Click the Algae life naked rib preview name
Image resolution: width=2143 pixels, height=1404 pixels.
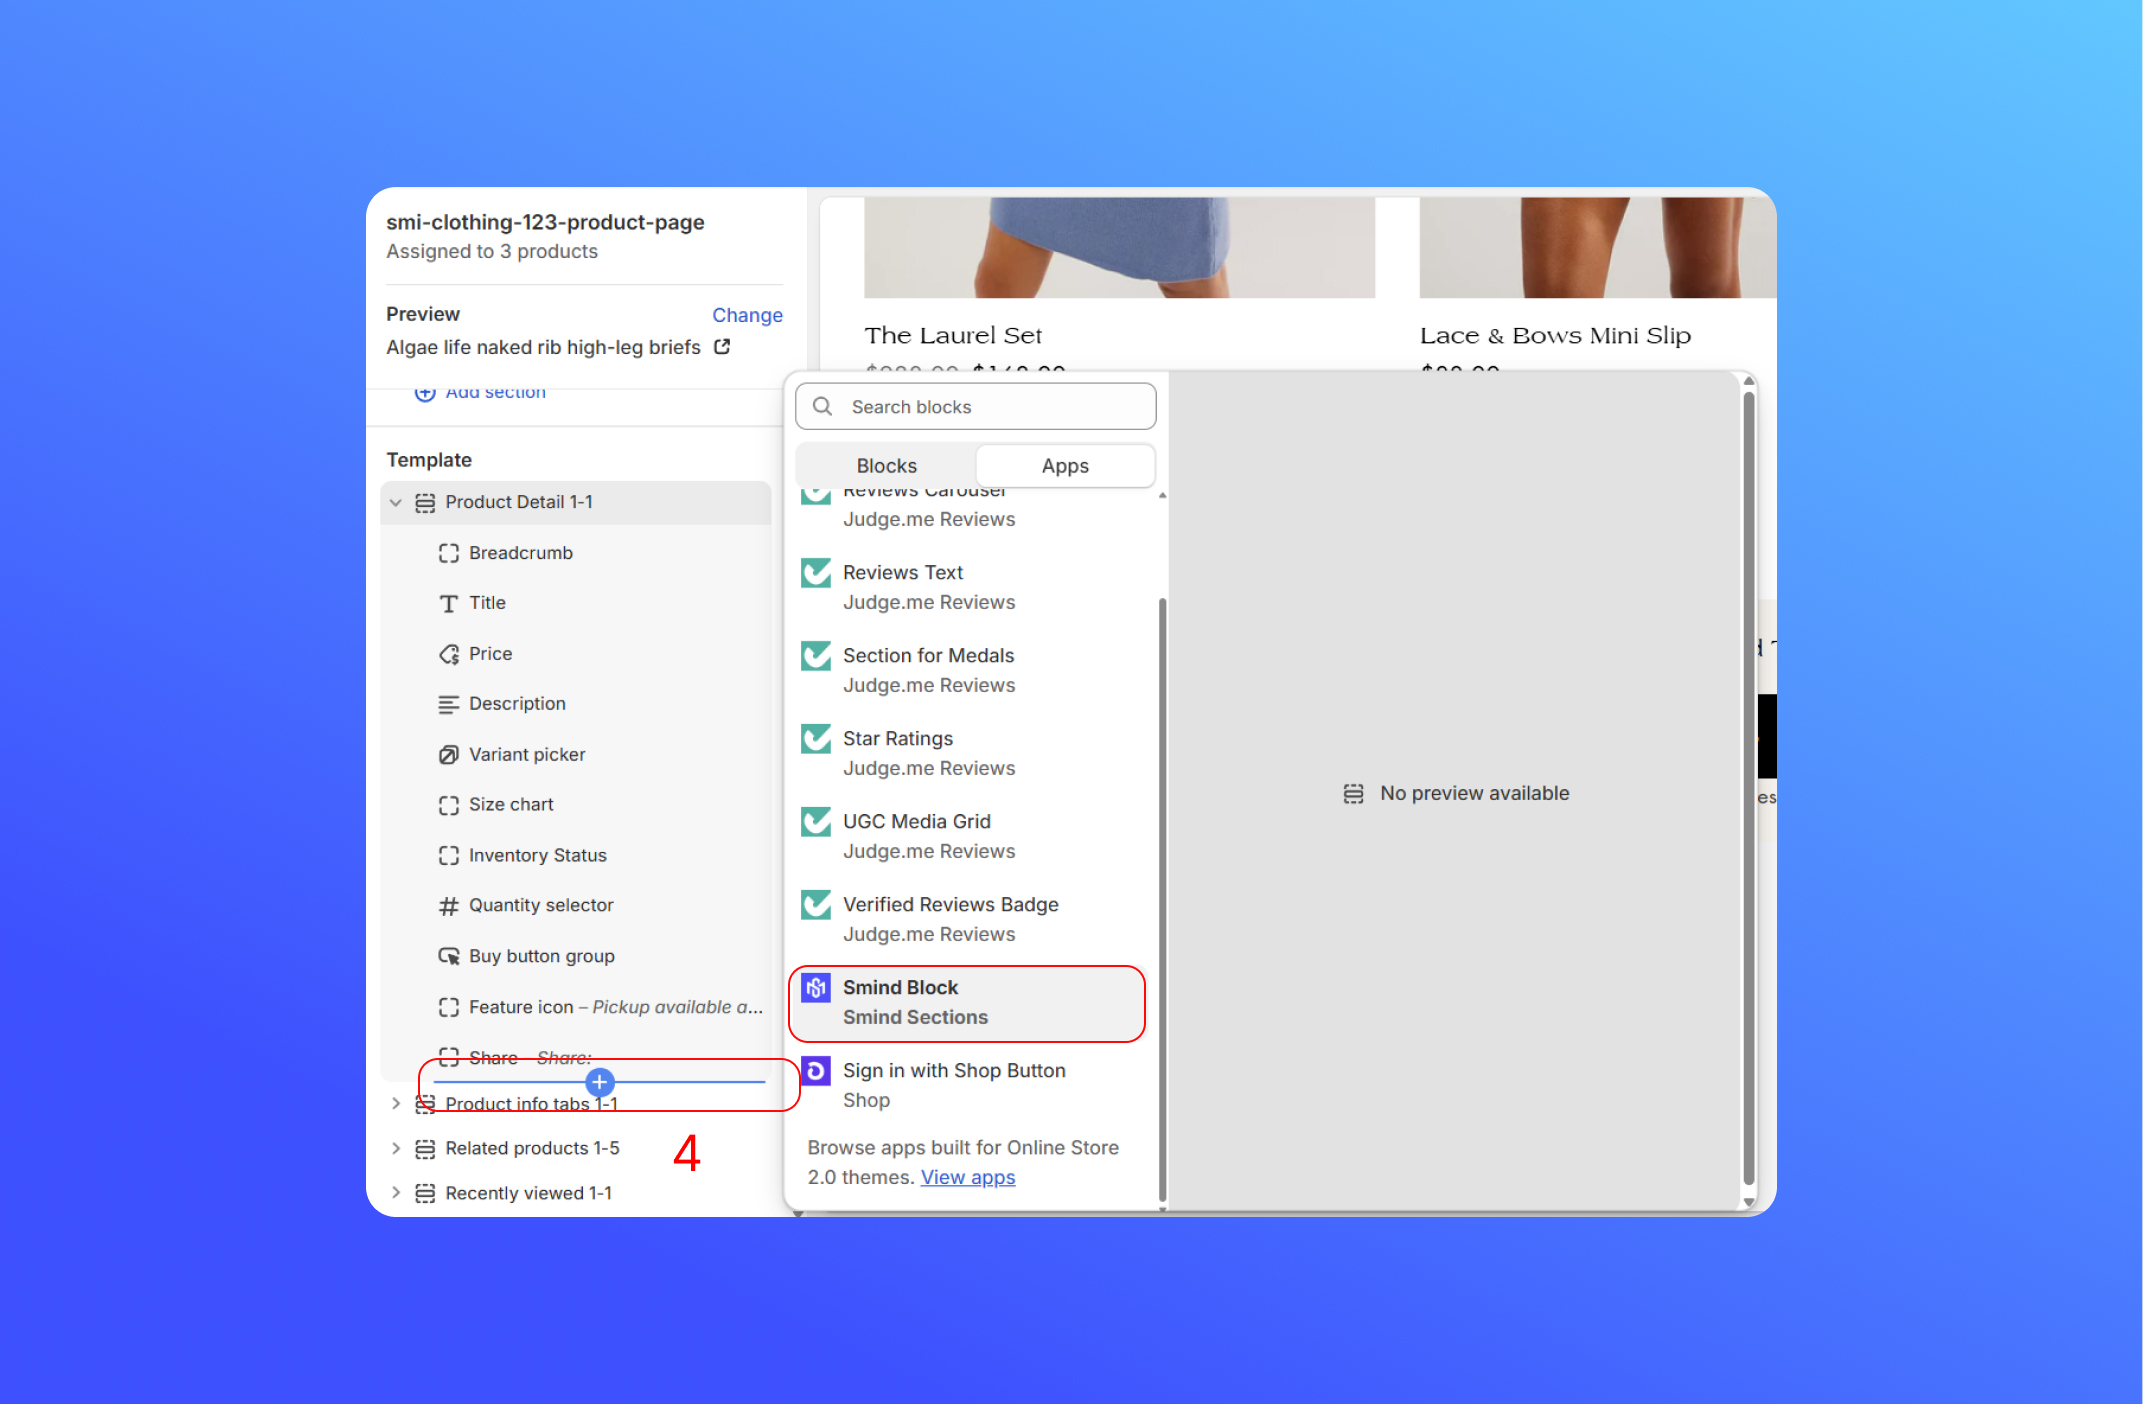[543, 348]
